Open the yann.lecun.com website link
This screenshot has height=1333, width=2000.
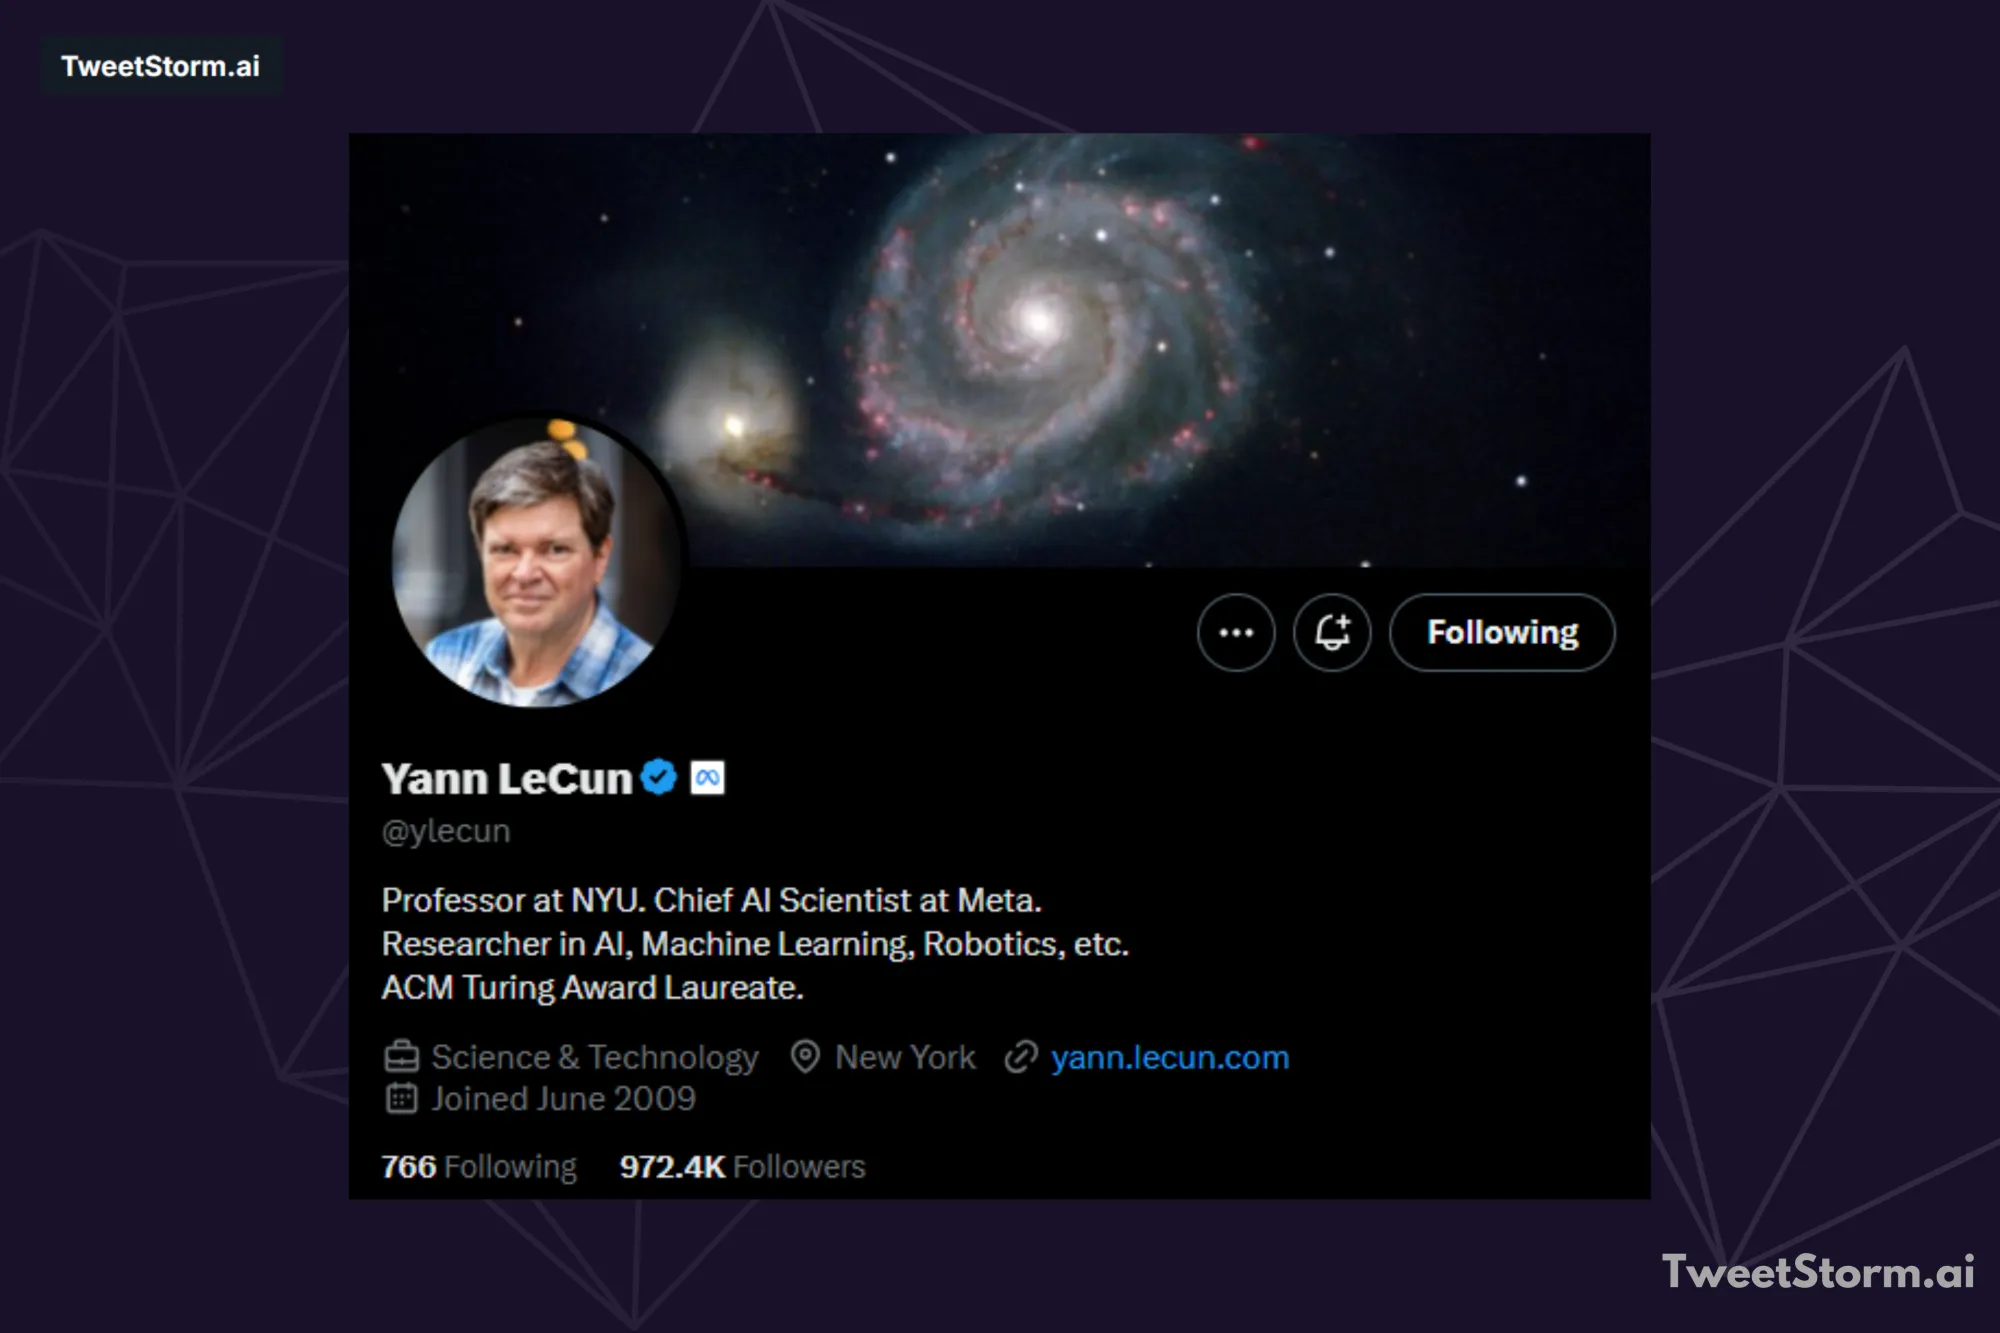pyautogui.click(x=1168, y=1057)
